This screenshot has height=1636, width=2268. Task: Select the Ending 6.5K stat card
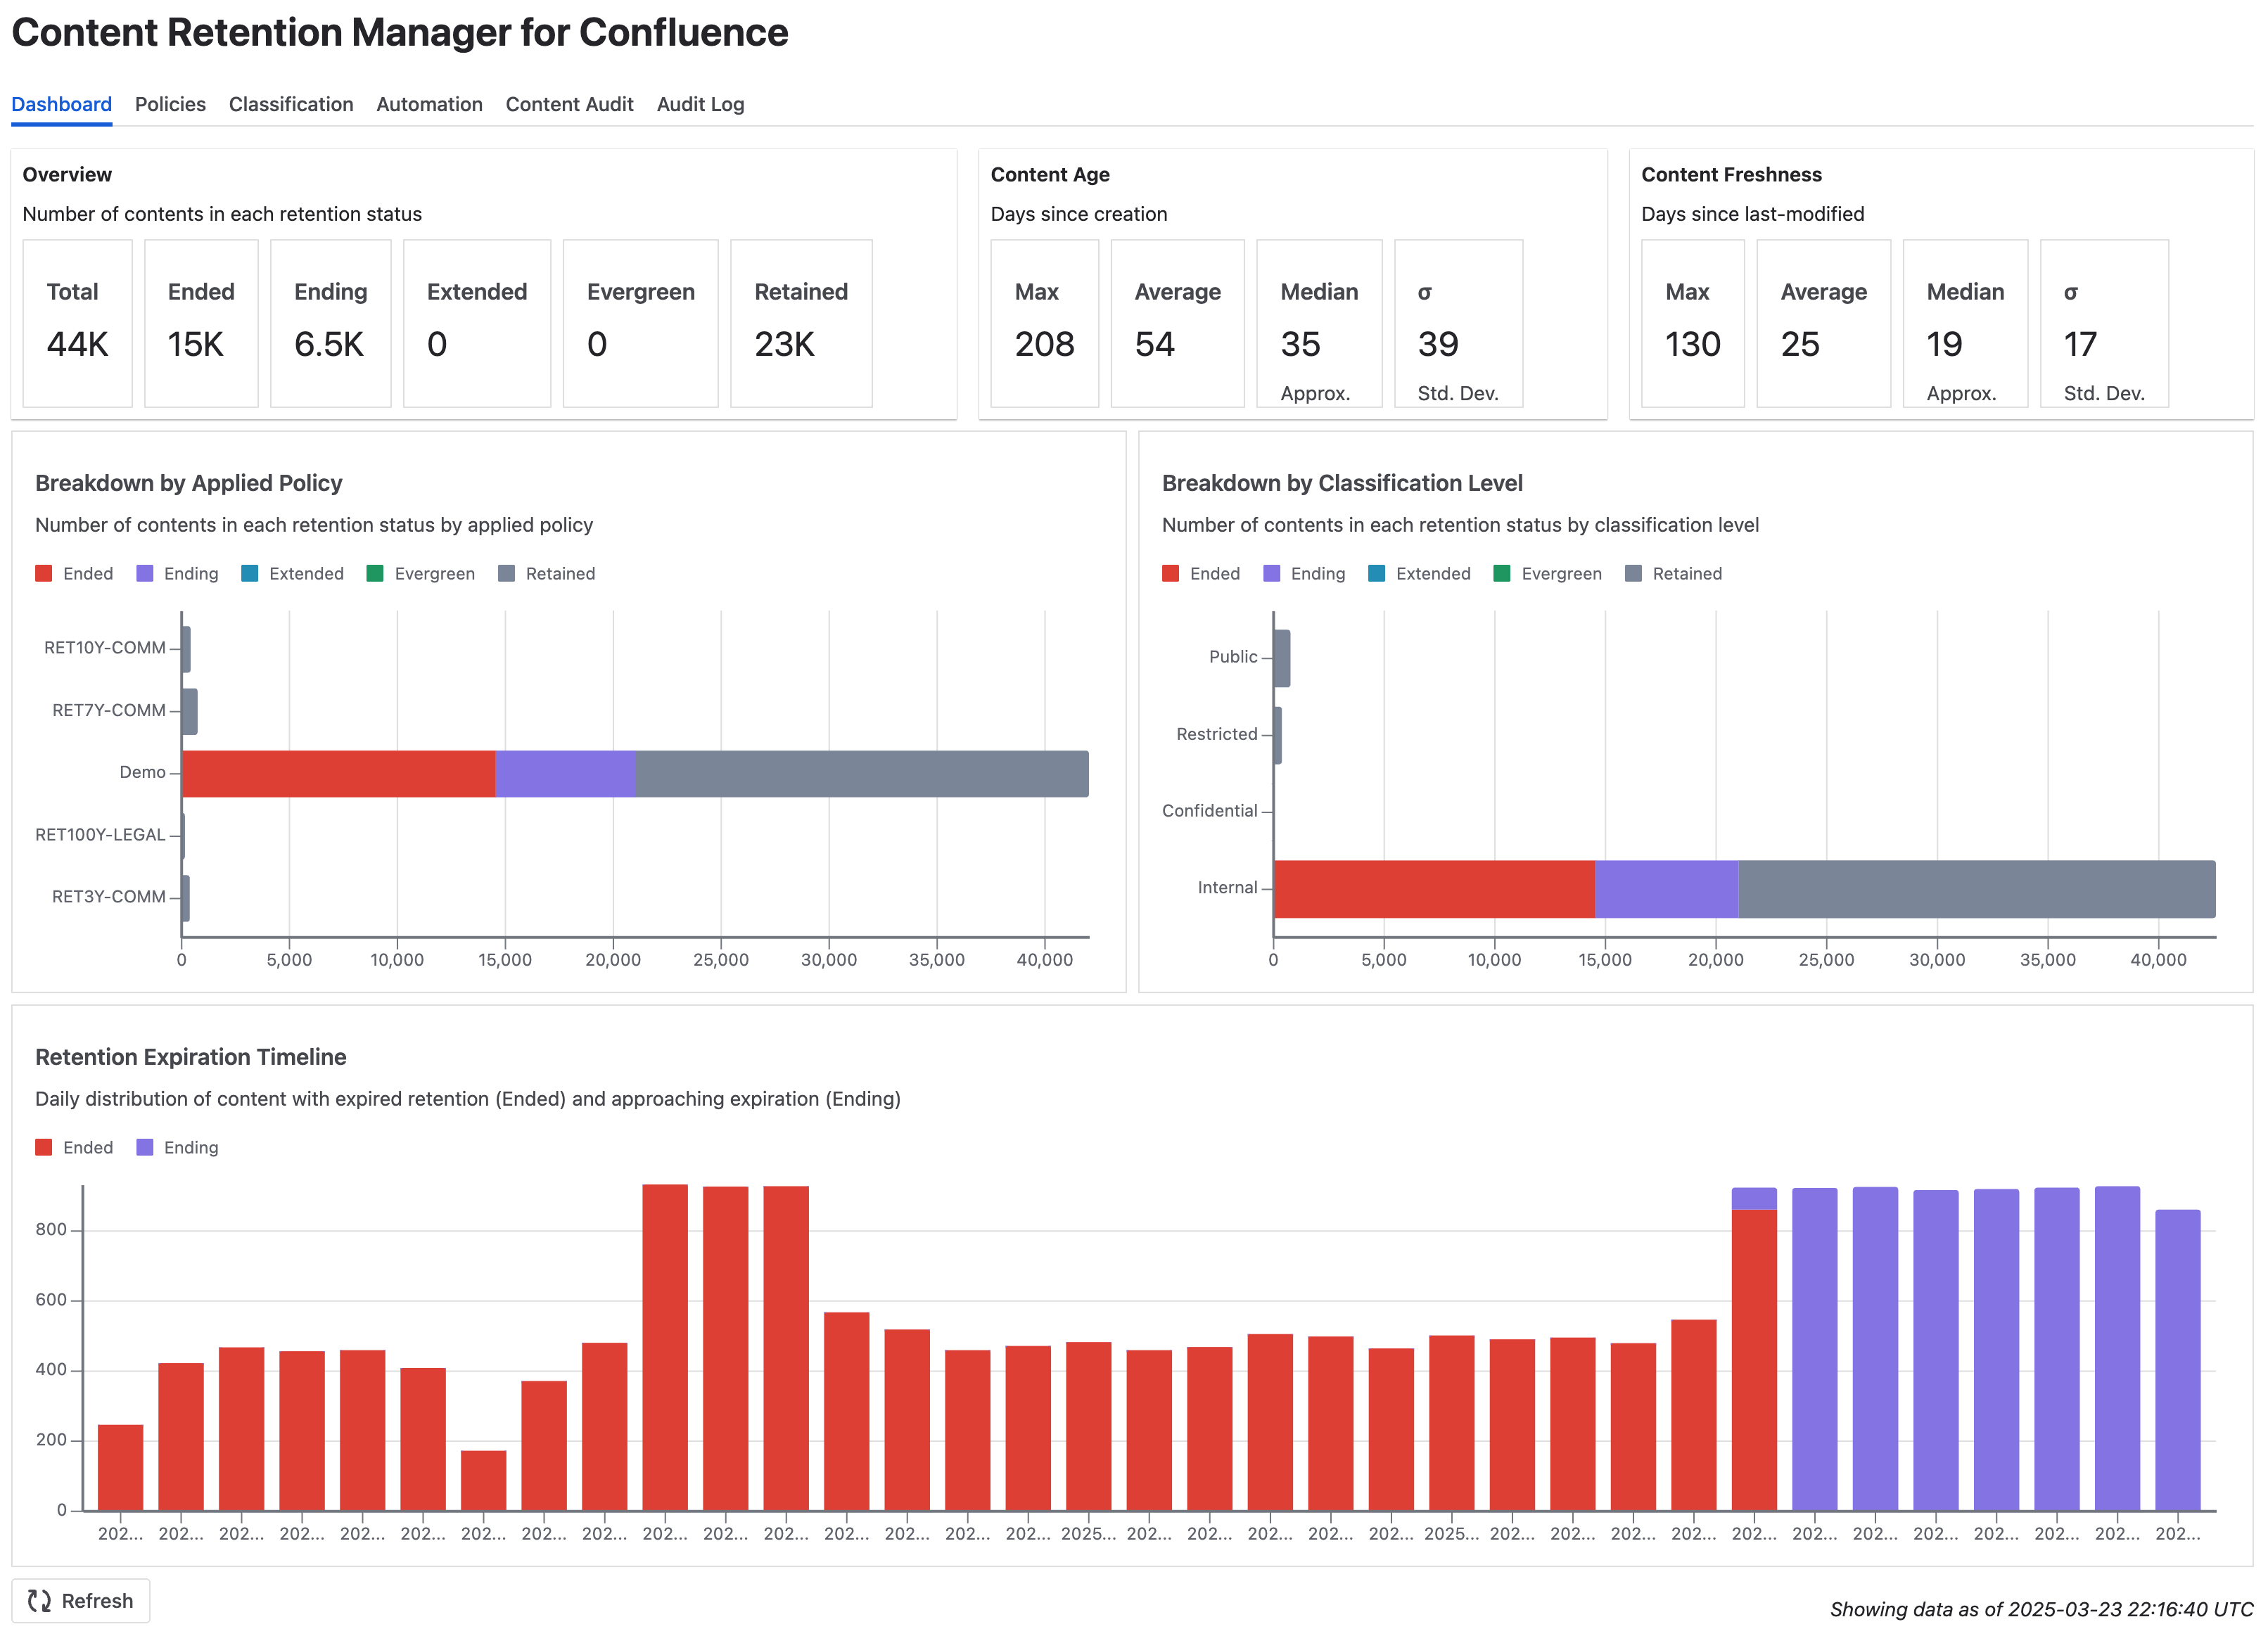330,323
